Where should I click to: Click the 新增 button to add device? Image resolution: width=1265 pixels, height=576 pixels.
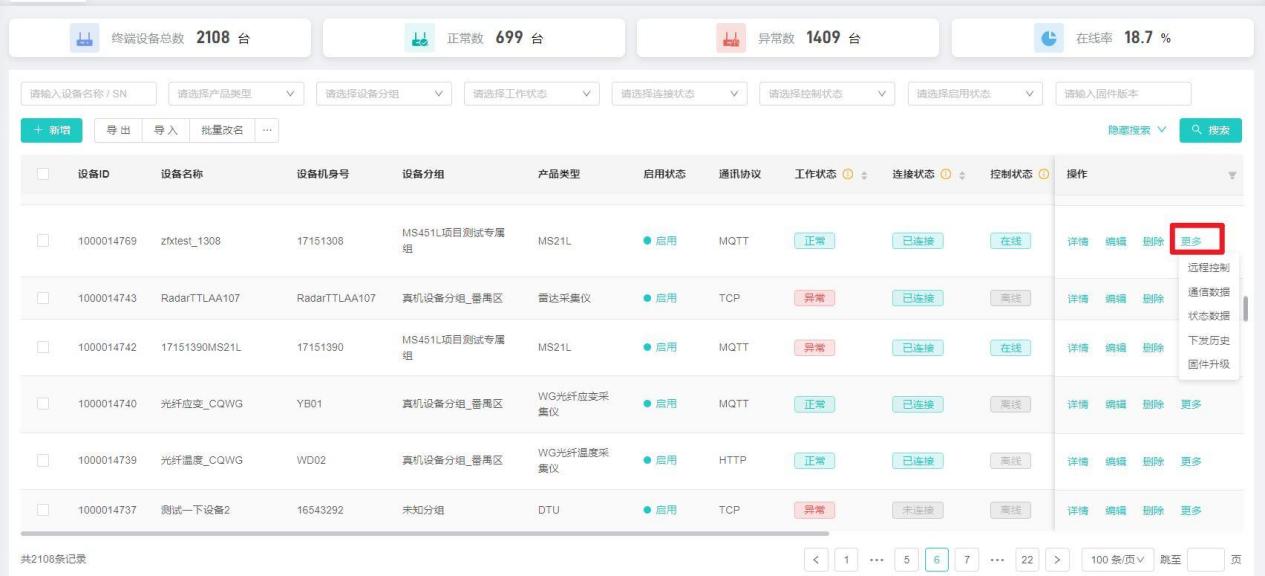52,130
